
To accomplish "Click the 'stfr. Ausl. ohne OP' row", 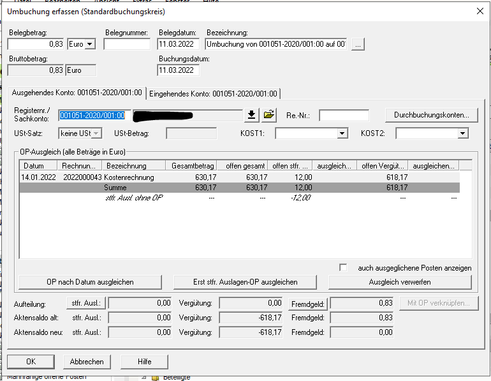I will click(239, 198).
